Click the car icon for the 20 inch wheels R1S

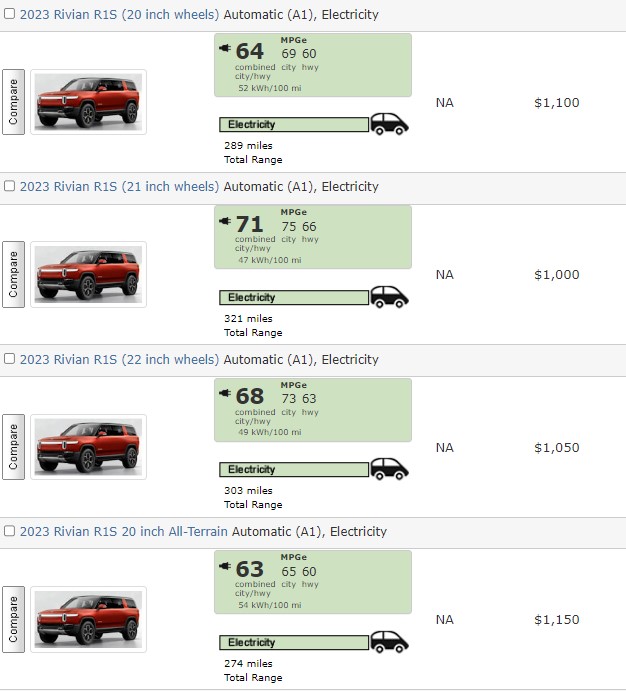pyautogui.click(x=390, y=124)
